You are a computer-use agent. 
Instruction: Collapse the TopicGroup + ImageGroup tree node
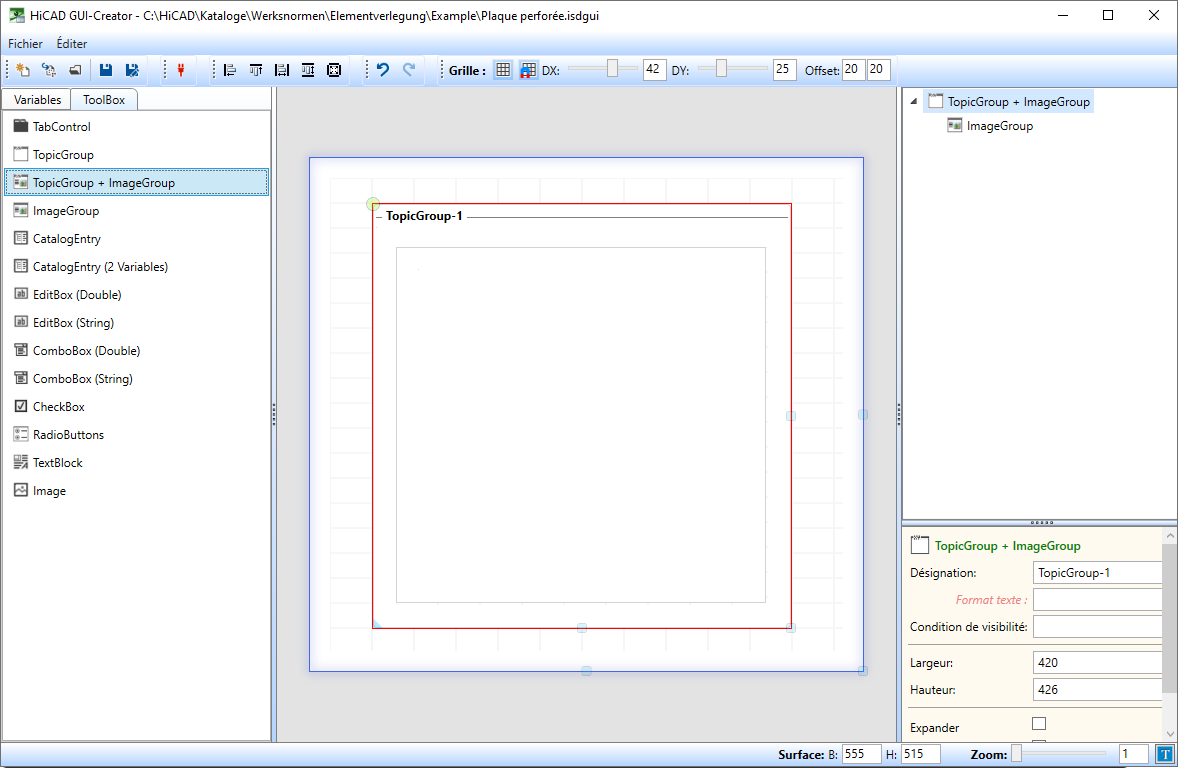(x=914, y=101)
